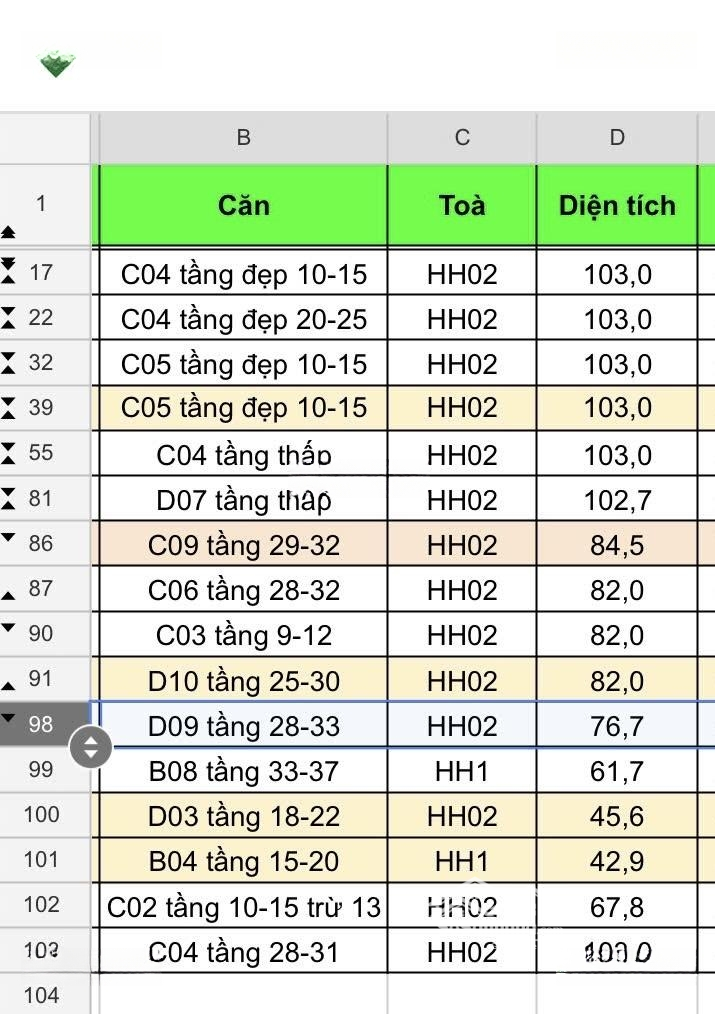Expand hidden rows at row 22

[9, 318]
